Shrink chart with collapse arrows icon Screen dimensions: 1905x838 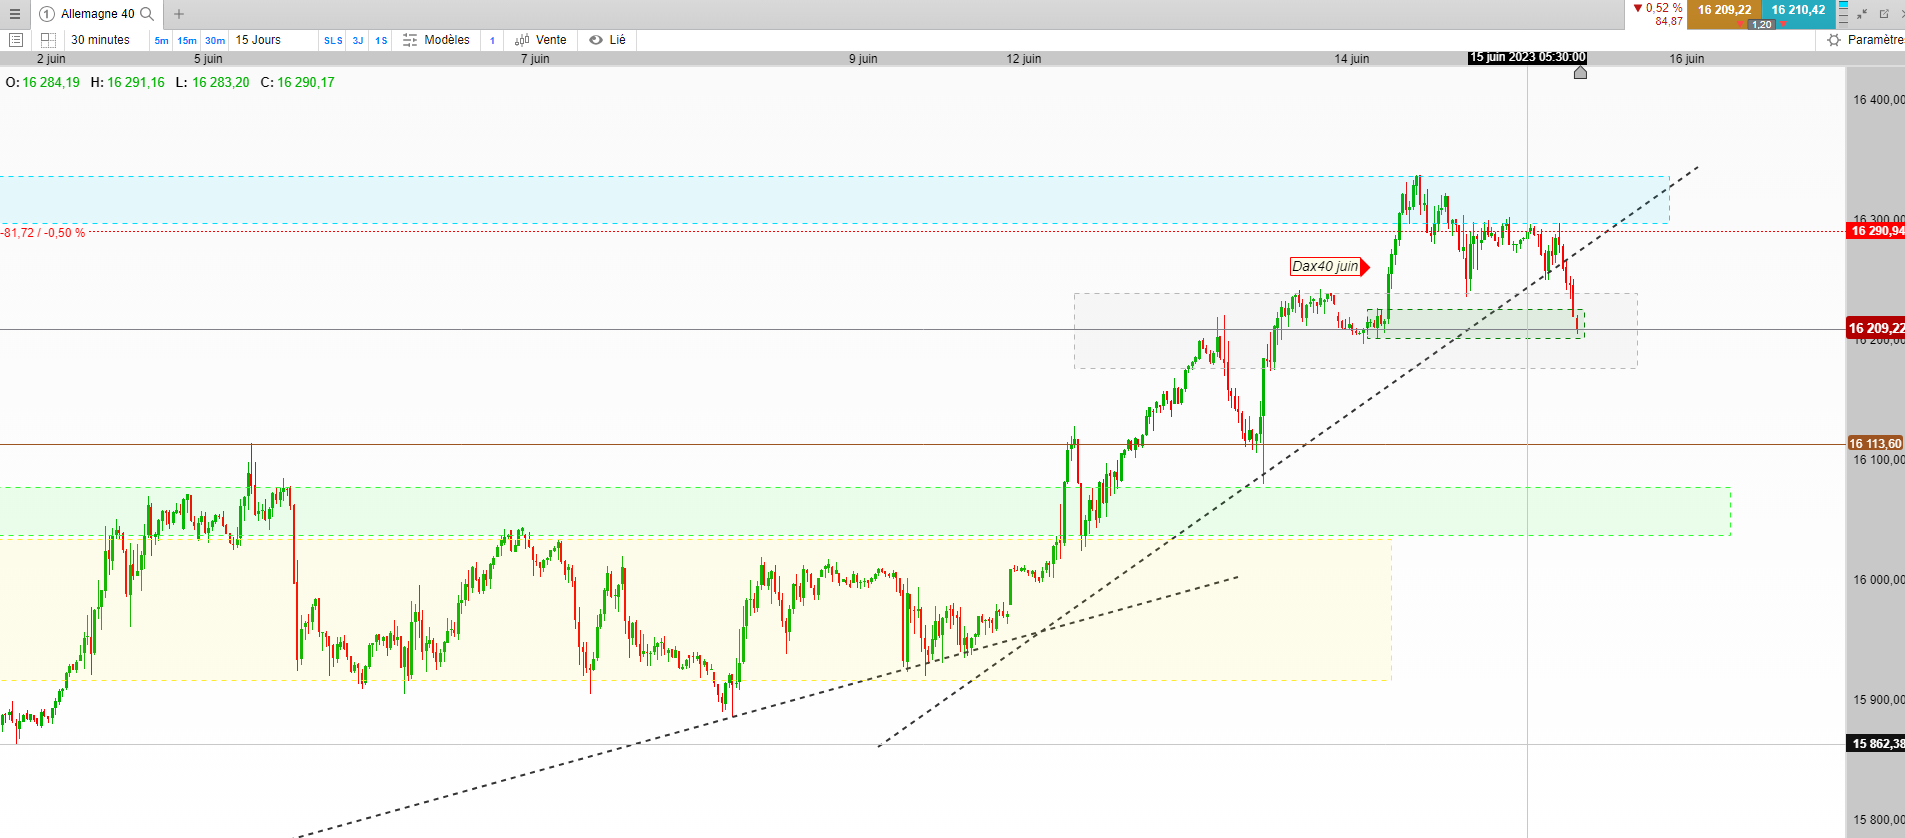1862,14
